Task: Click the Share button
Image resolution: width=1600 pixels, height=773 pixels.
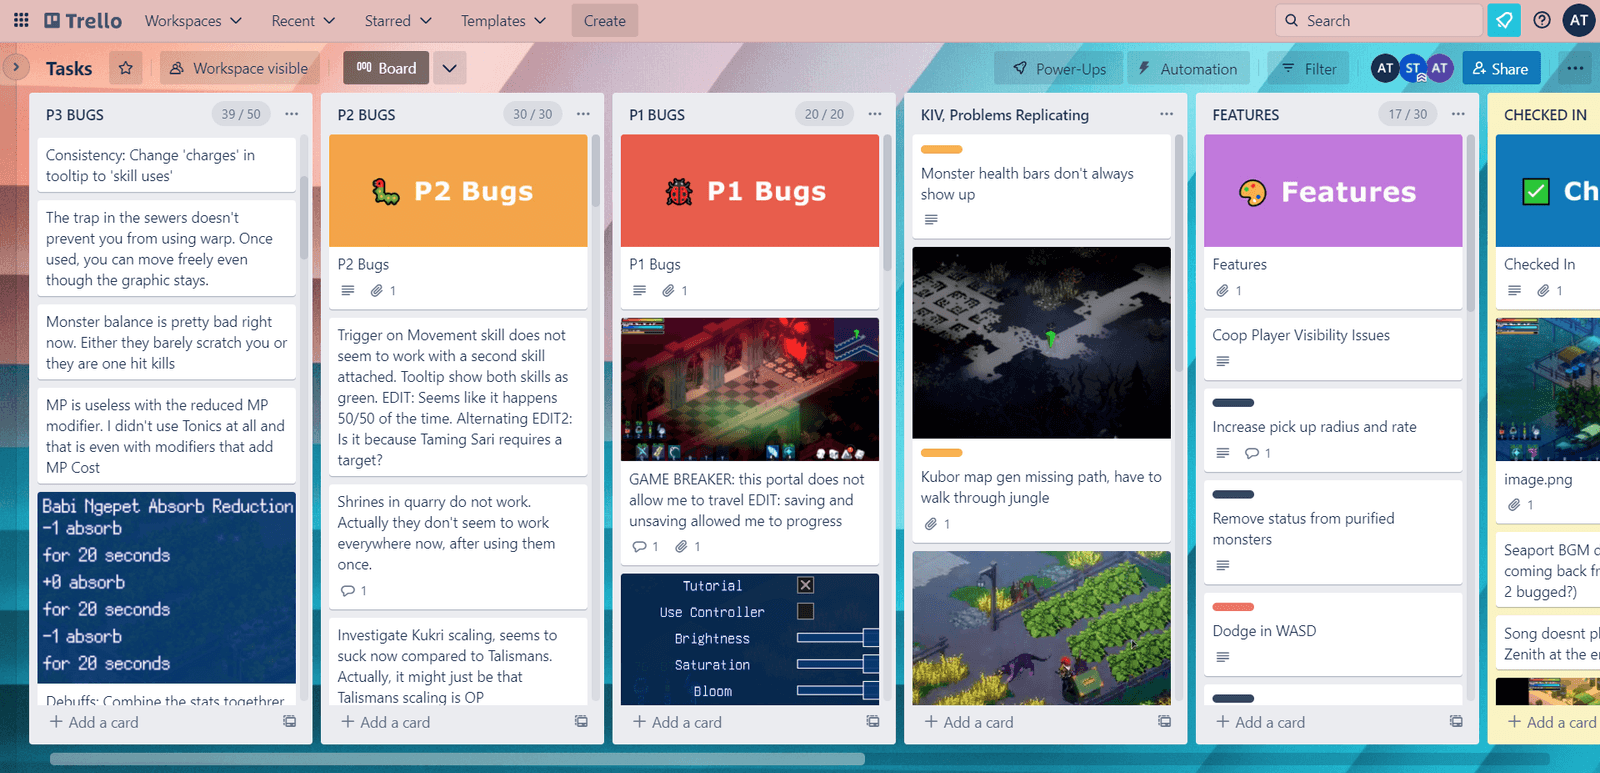Action: click(1501, 68)
